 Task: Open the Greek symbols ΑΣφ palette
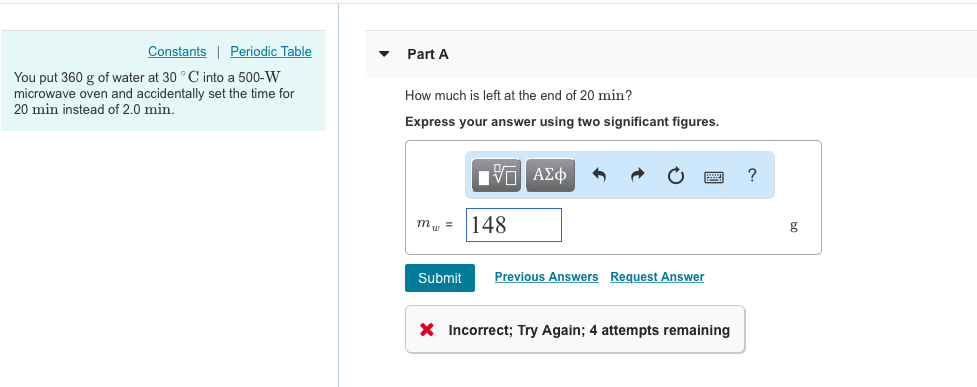coord(550,175)
